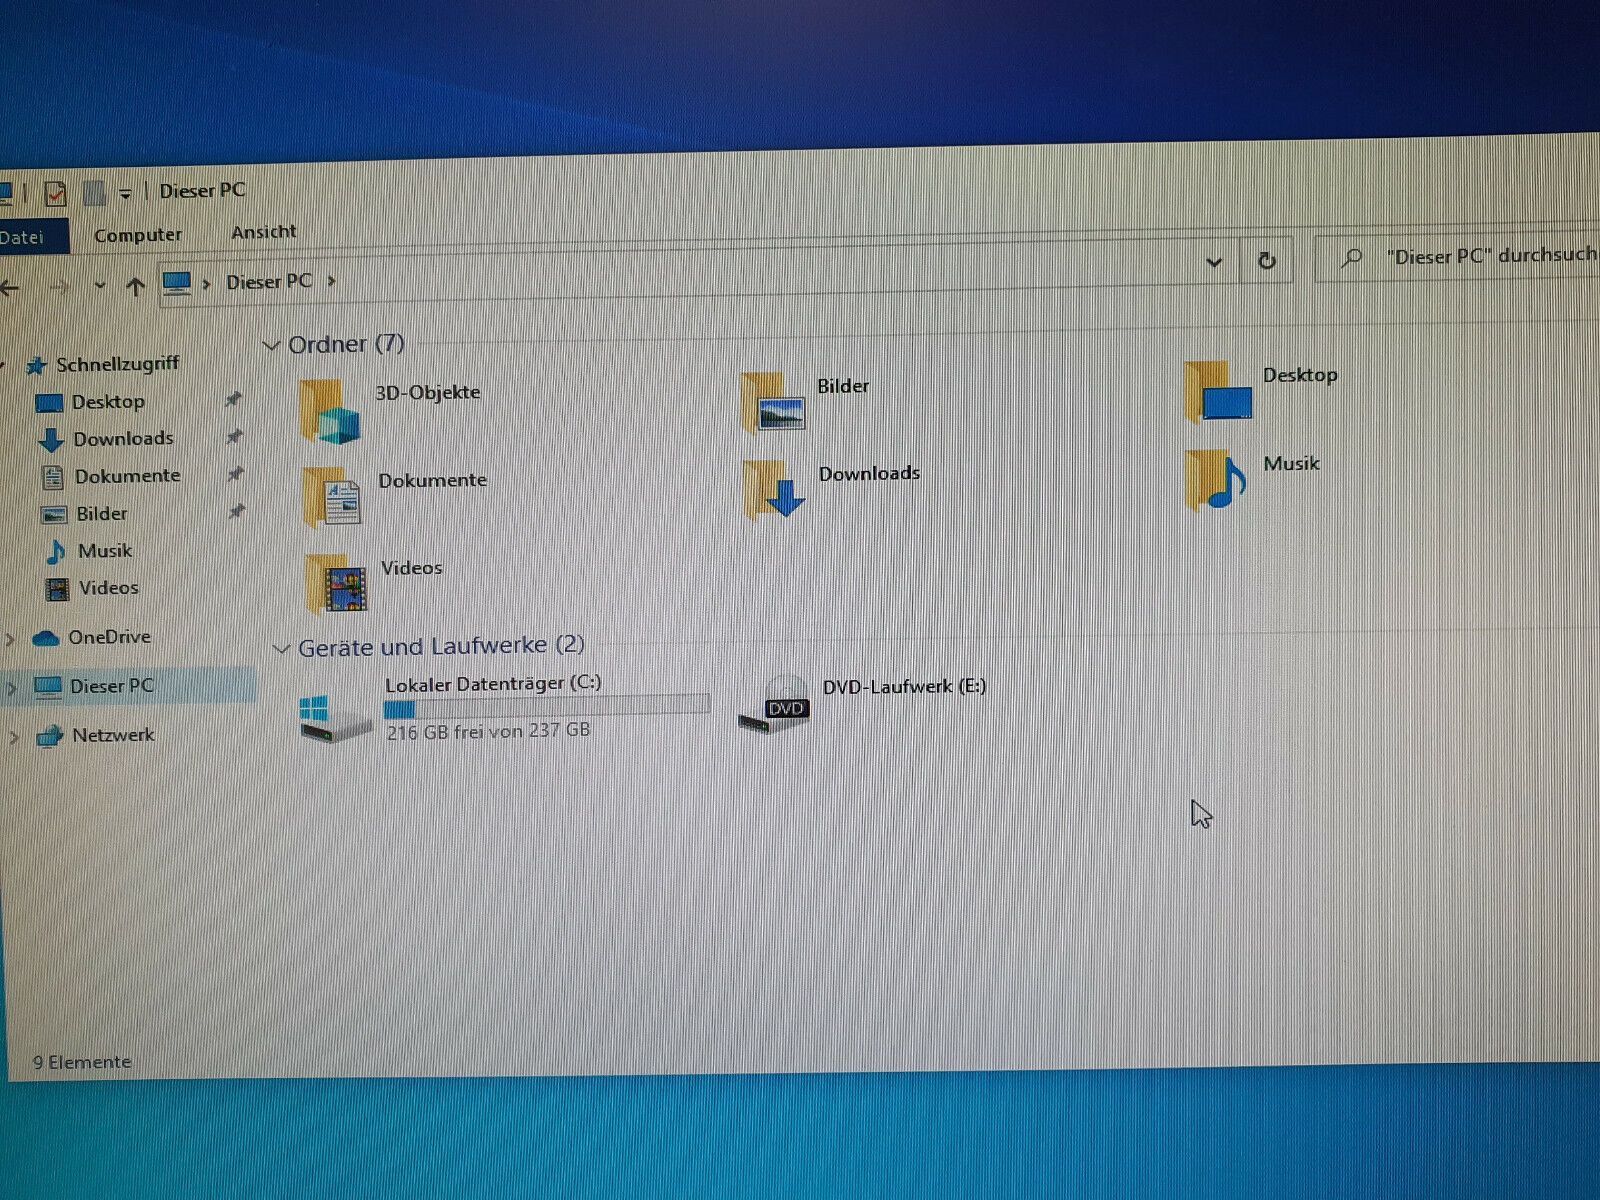Open the address bar history dropdown
Viewport: 1600px width, 1200px height.
(1214, 262)
